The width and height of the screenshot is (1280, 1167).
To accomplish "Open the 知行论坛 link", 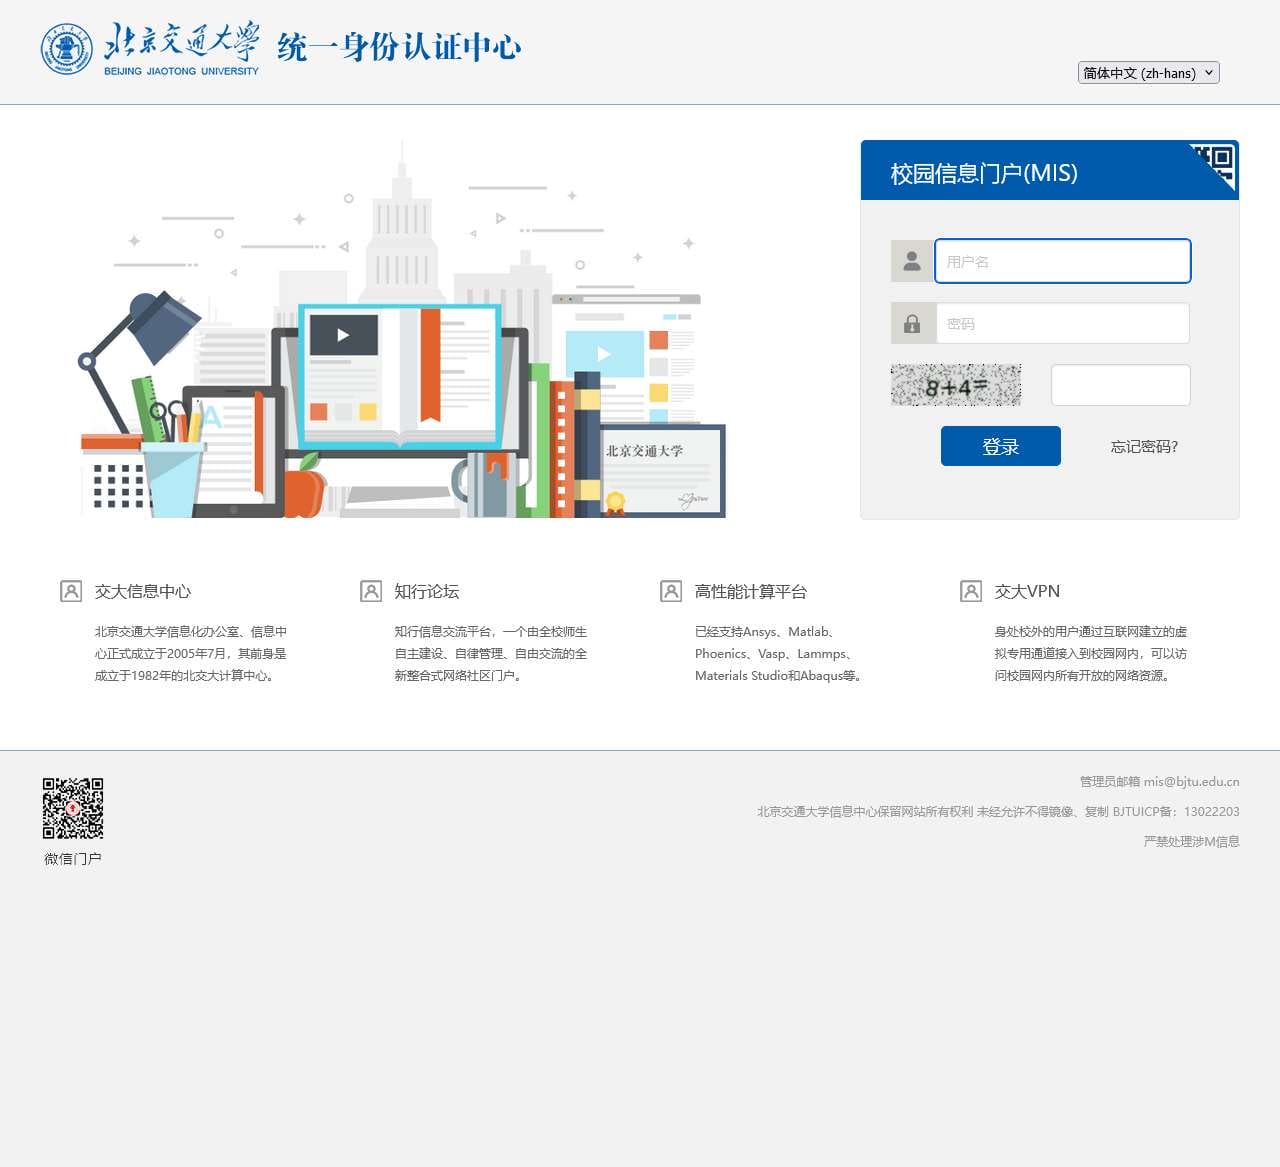I will click(x=427, y=591).
